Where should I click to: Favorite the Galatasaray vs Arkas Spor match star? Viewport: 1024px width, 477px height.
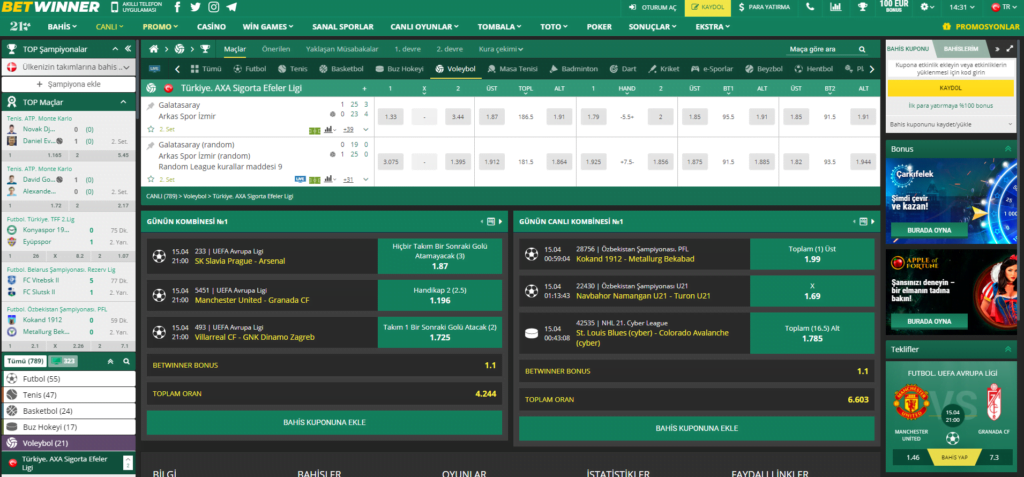[151, 129]
